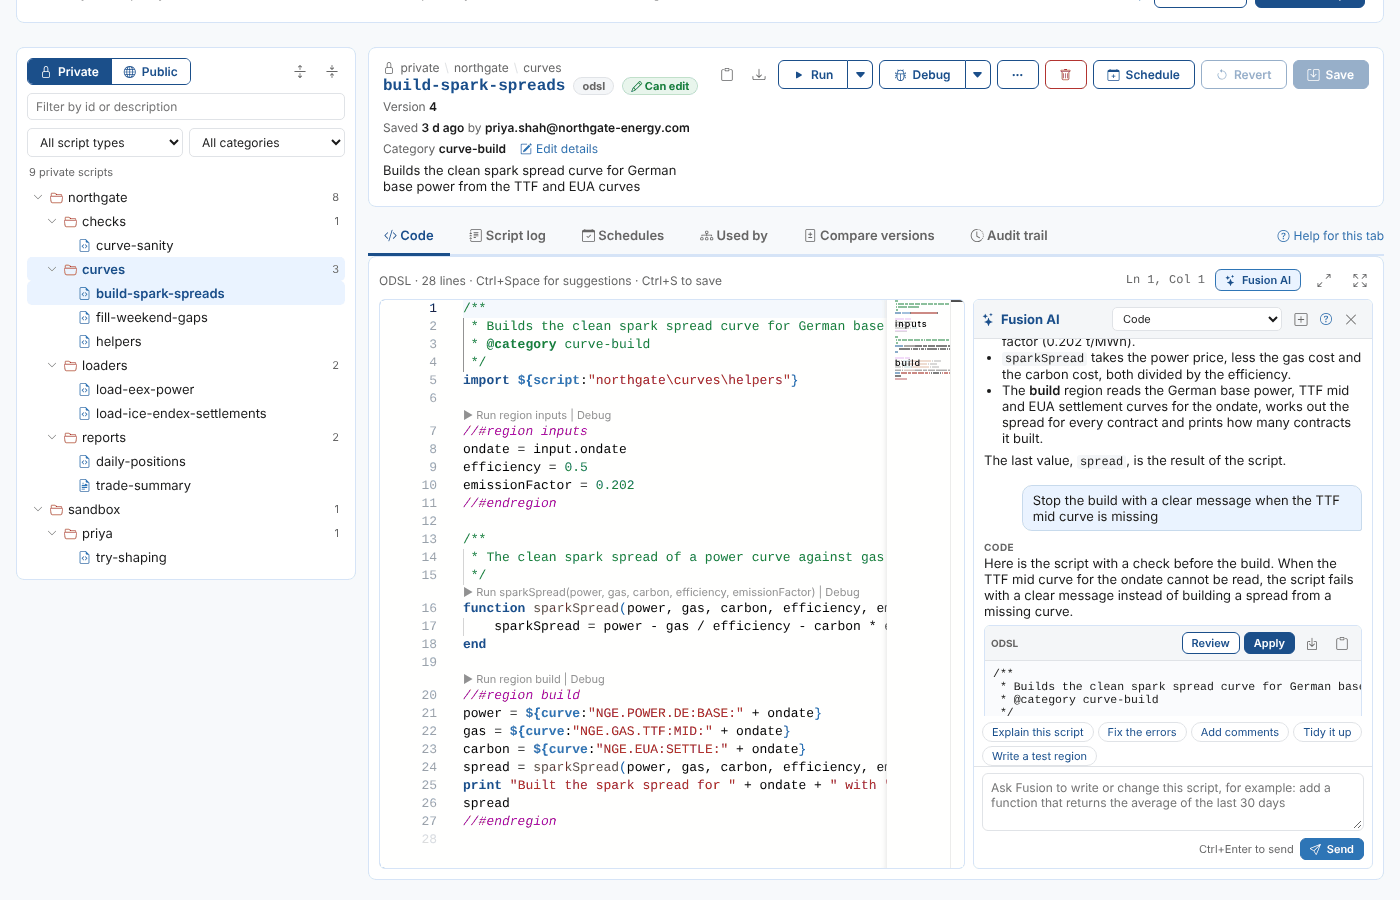The width and height of the screenshot is (1400, 900).
Task: Open the more actions ellipsis menu
Action: point(1017,75)
